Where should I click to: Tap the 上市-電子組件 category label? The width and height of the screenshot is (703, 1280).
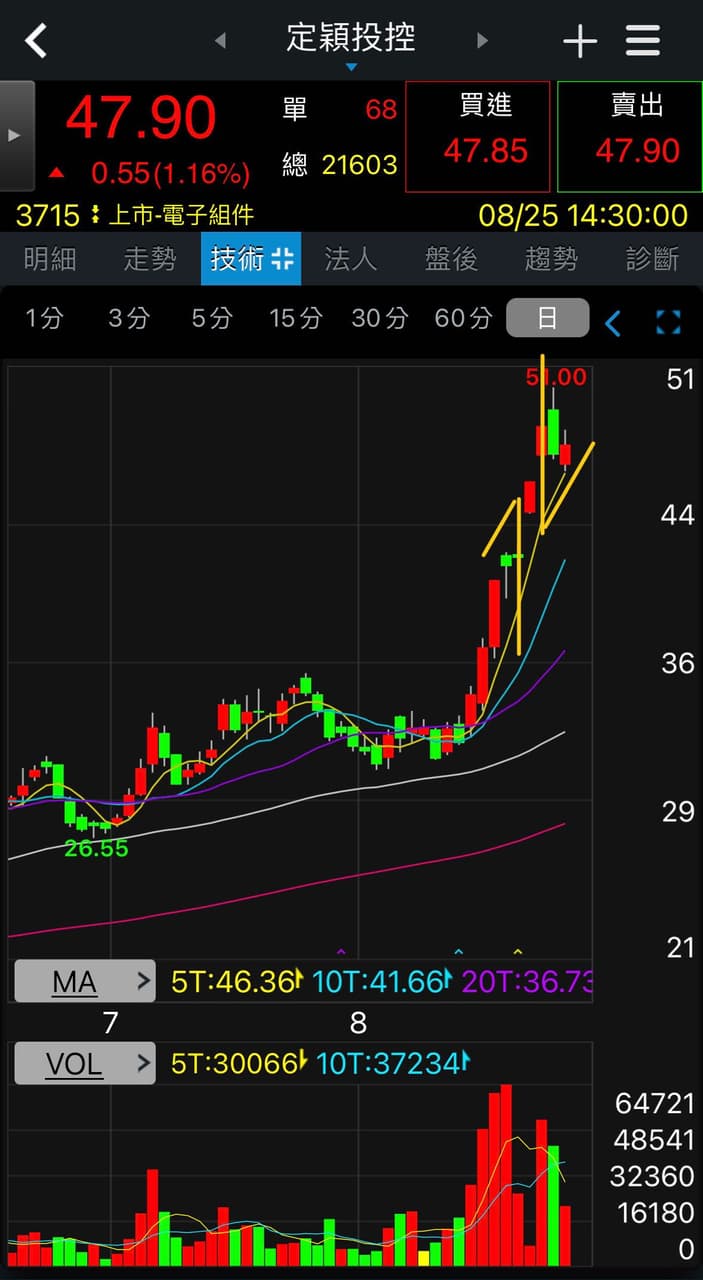180,215
